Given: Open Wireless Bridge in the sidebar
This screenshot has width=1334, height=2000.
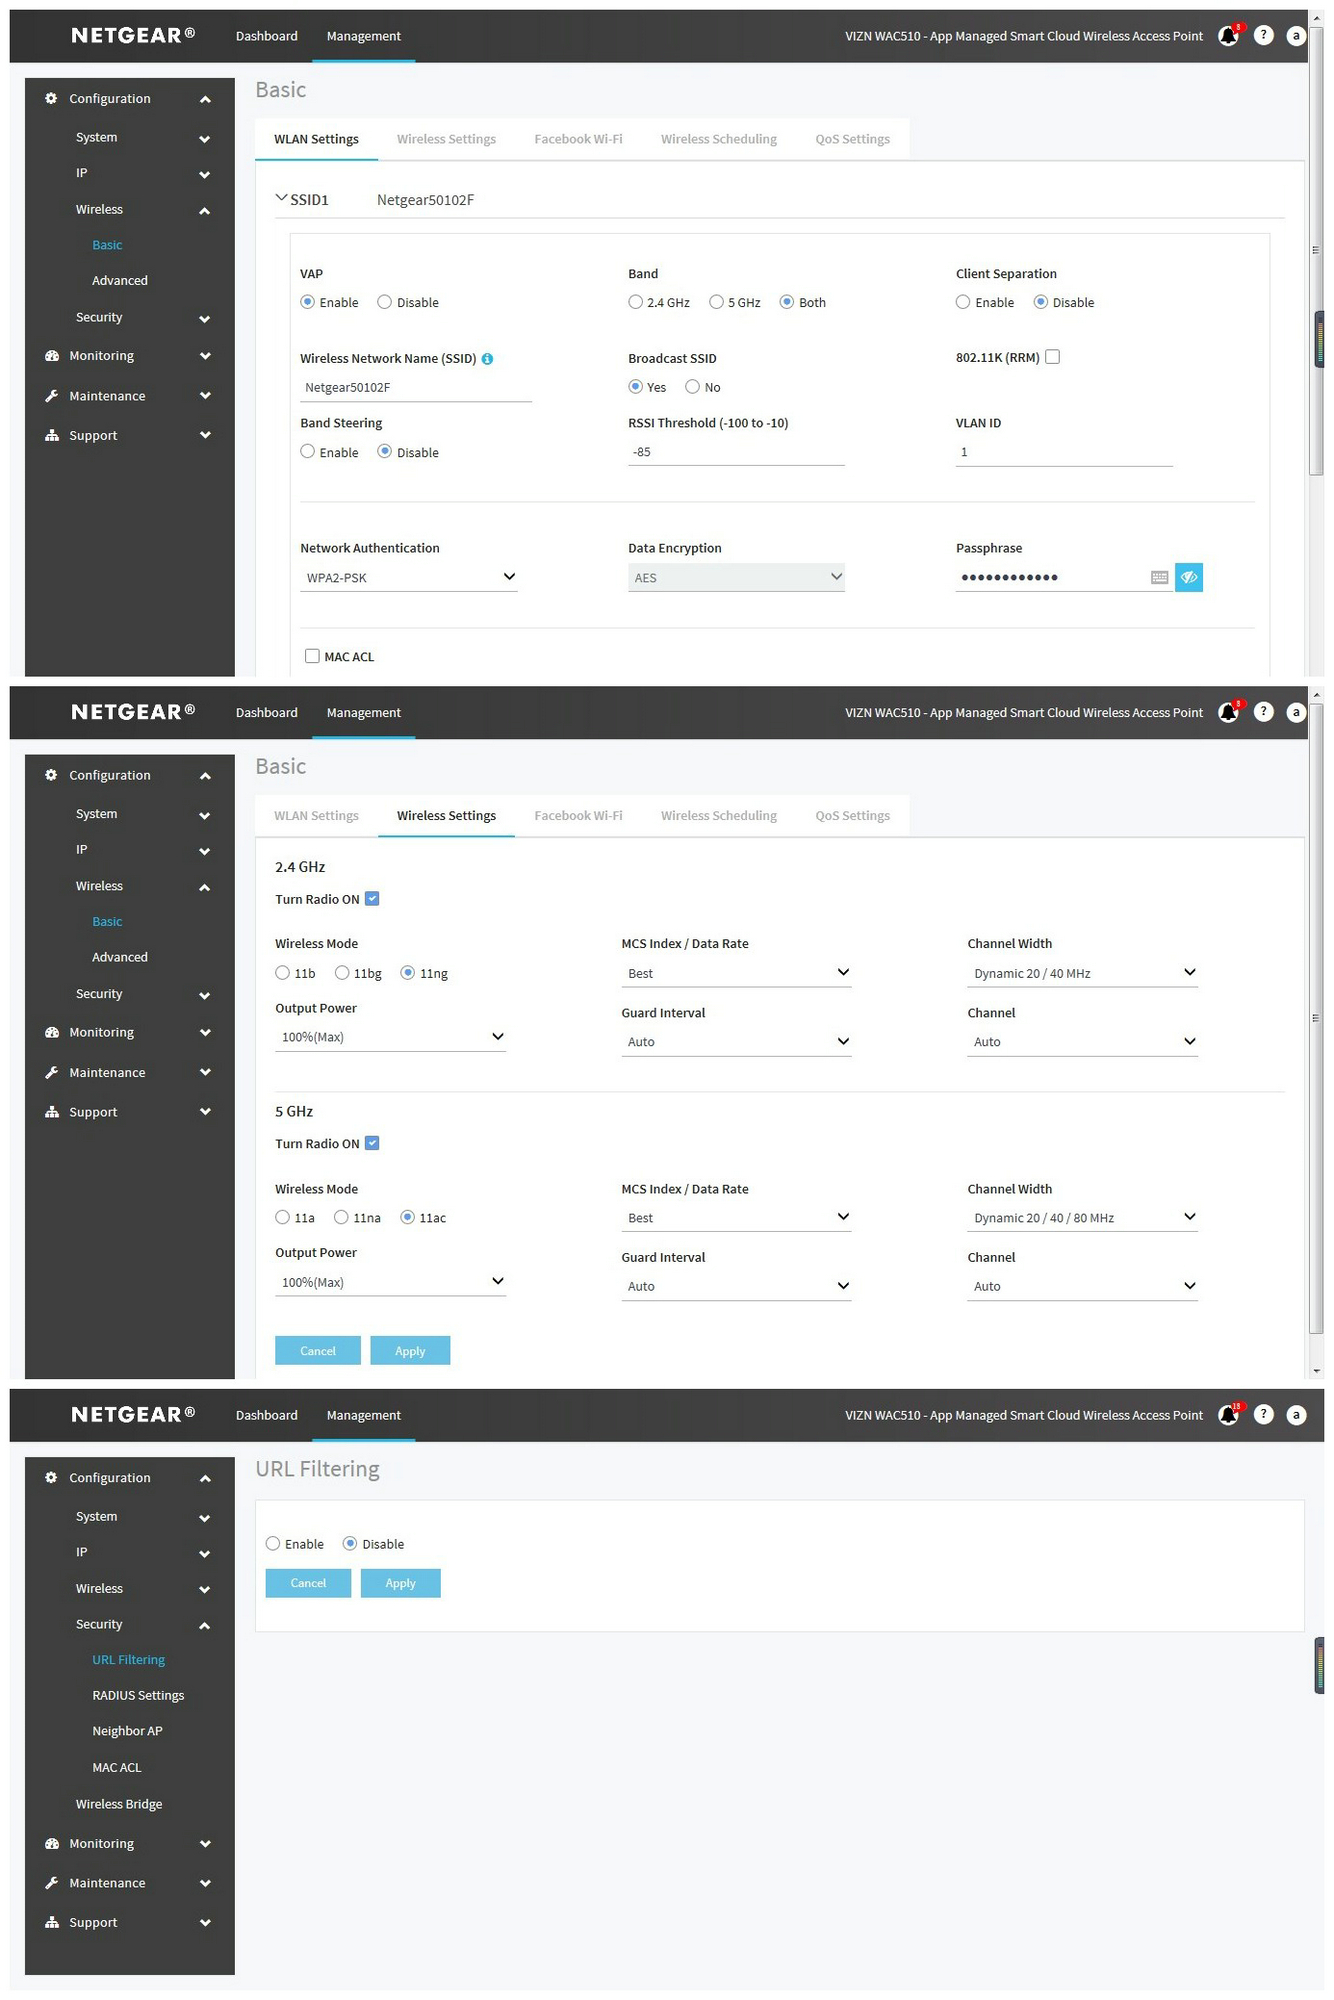Looking at the screenshot, I should [119, 1804].
